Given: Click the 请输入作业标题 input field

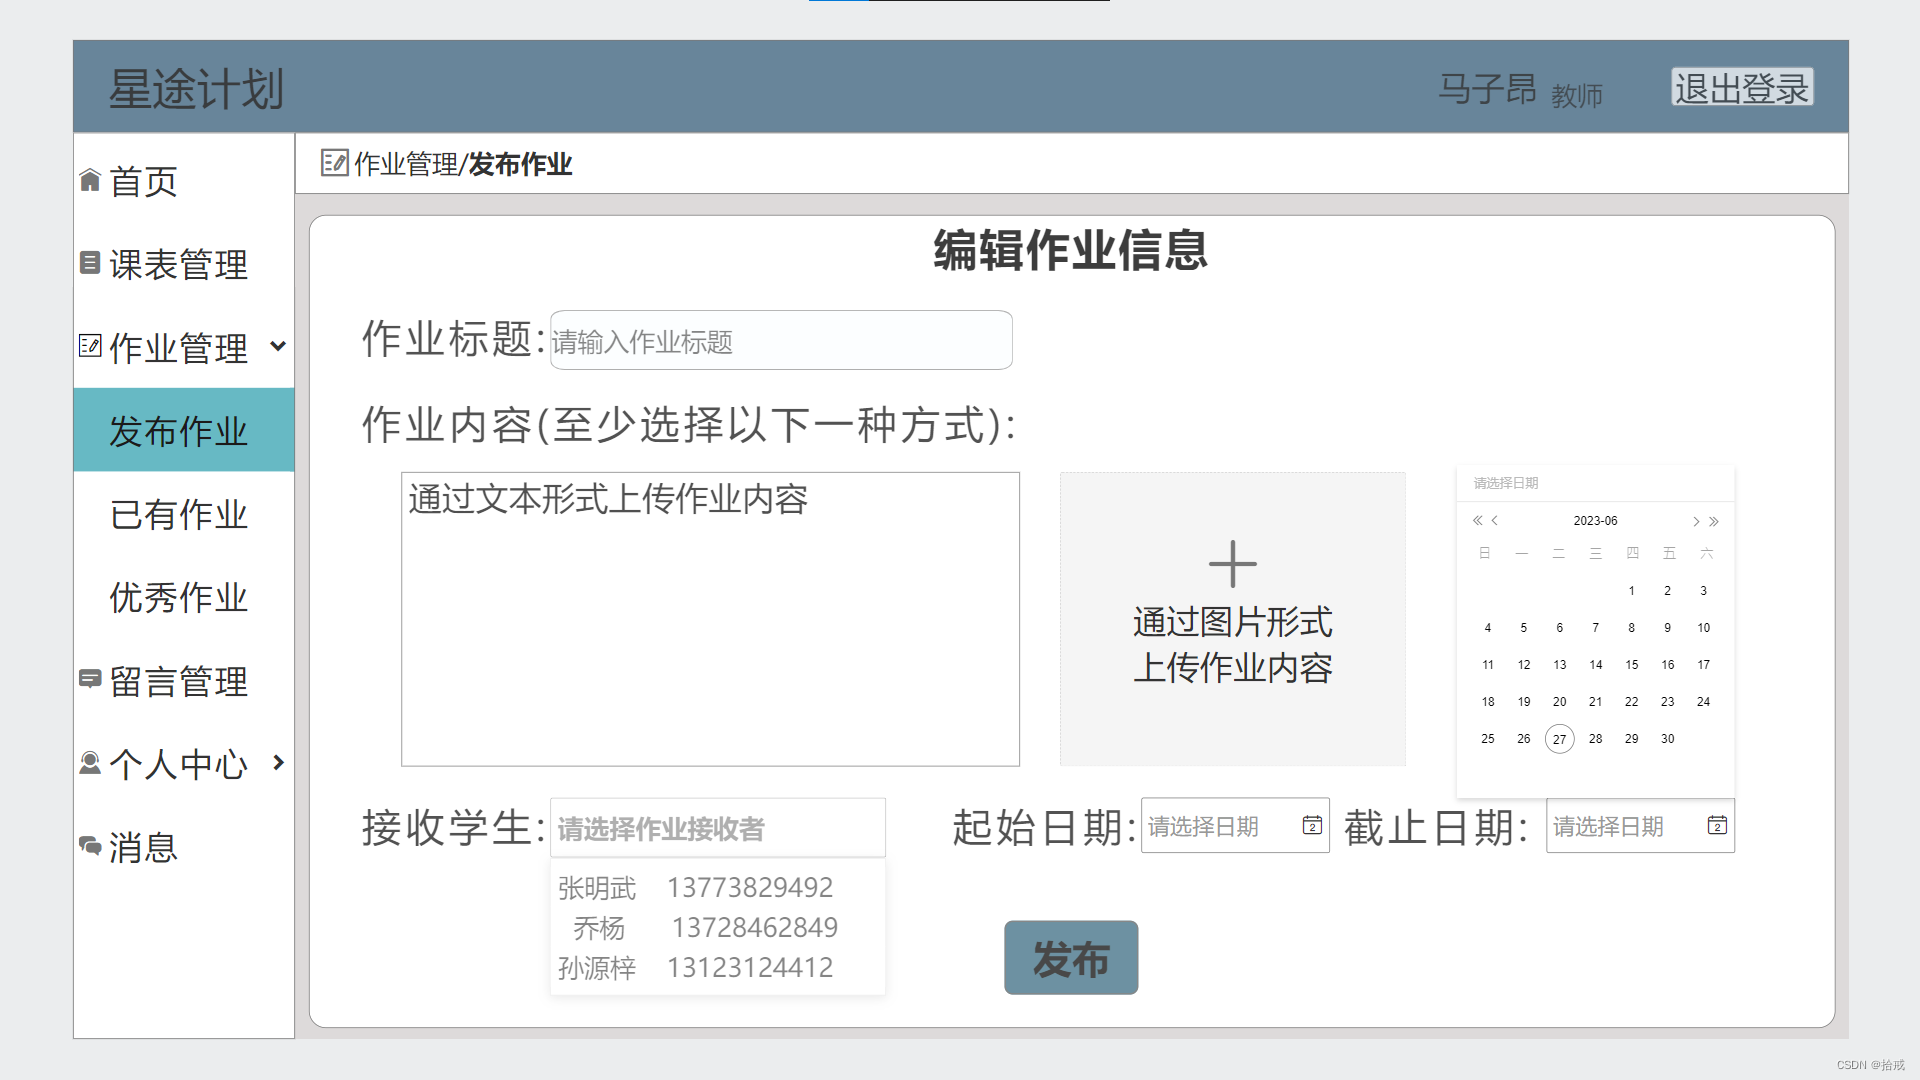Looking at the screenshot, I should coord(780,341).
